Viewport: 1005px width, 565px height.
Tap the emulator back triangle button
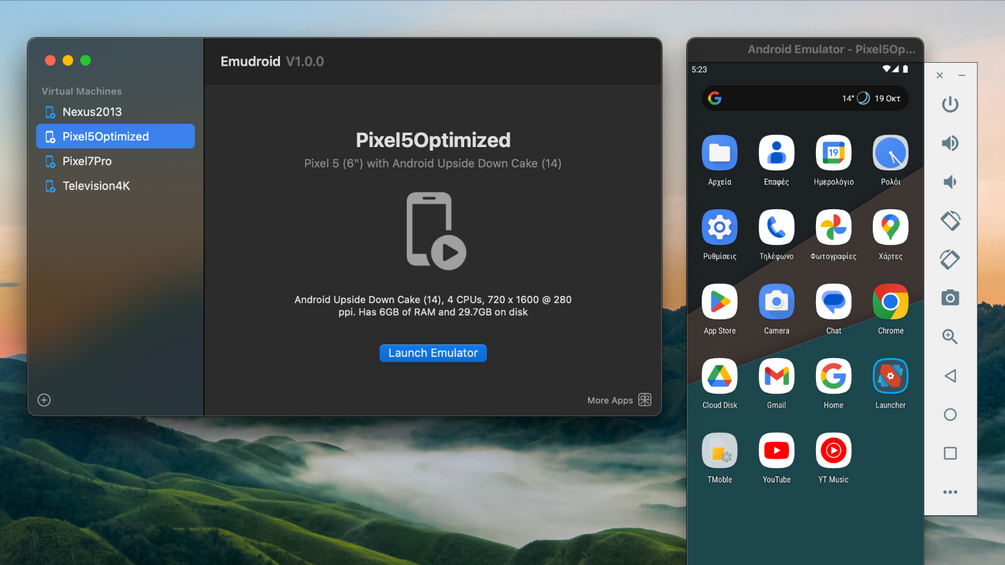950,376
